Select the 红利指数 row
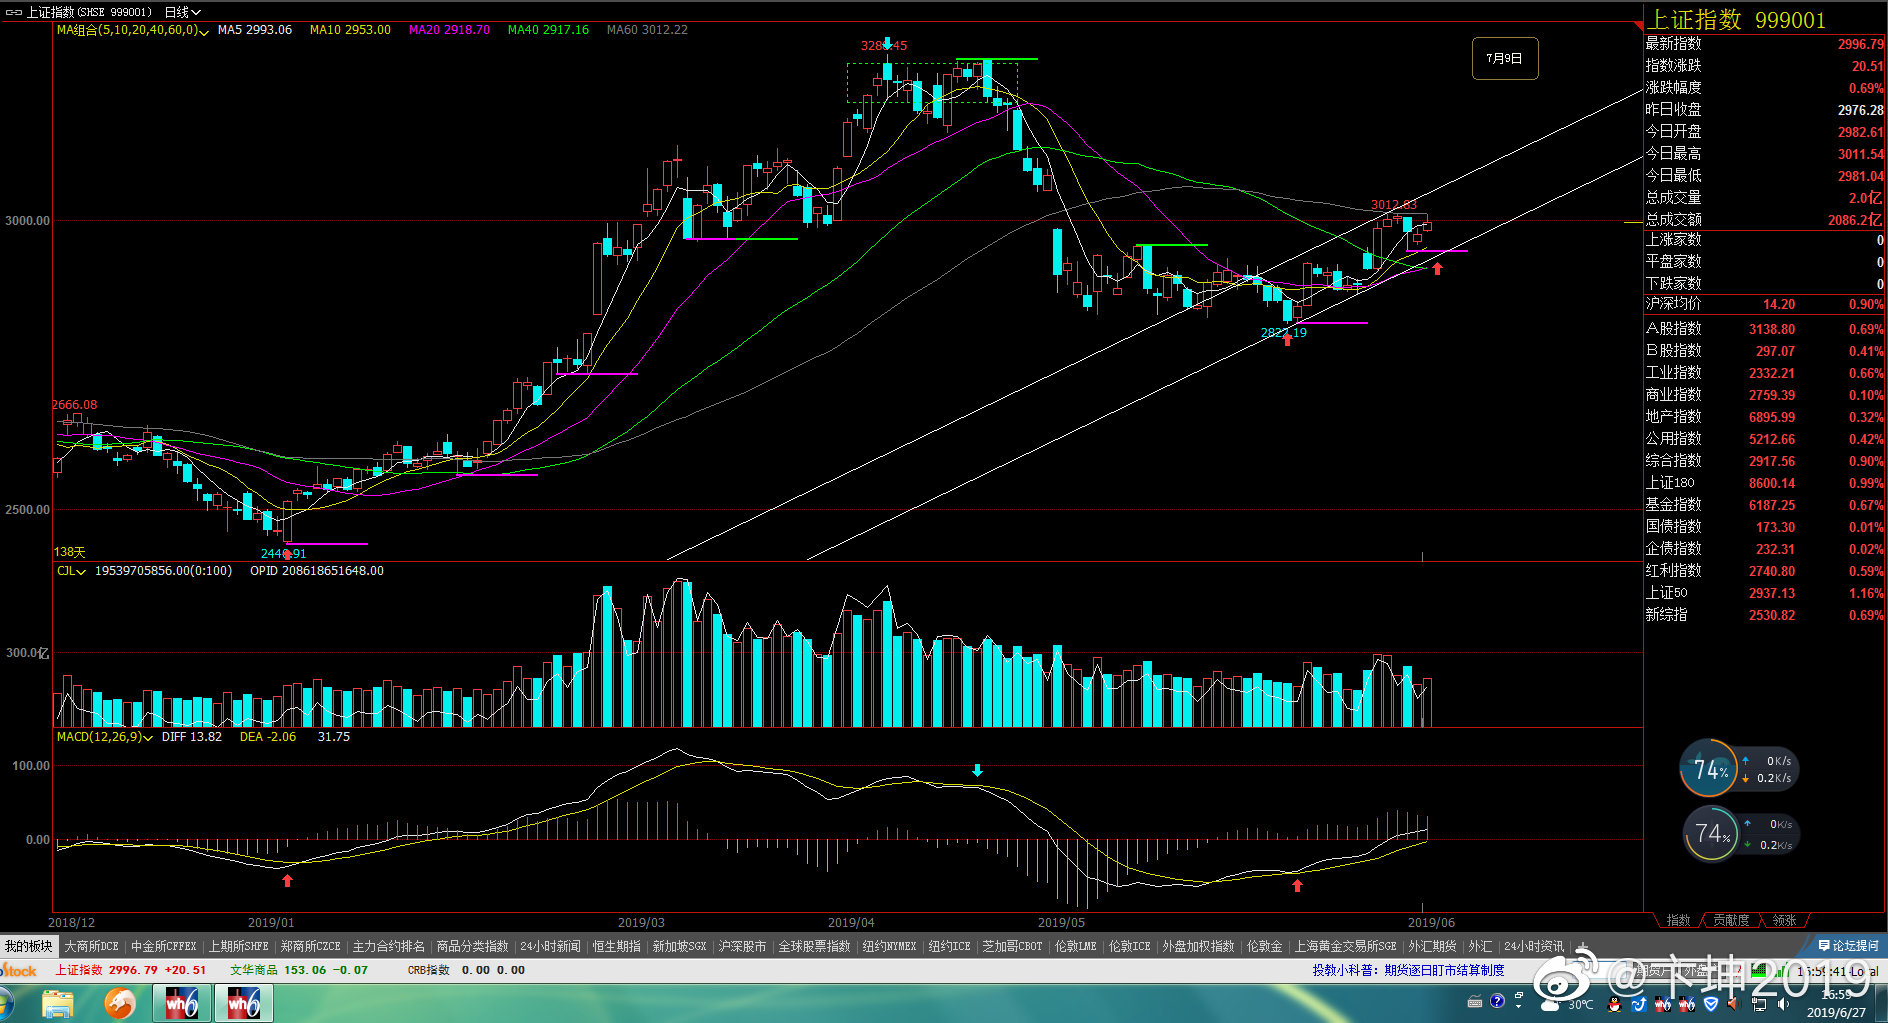The image size is (1888, 1023). pos(1764,571)
